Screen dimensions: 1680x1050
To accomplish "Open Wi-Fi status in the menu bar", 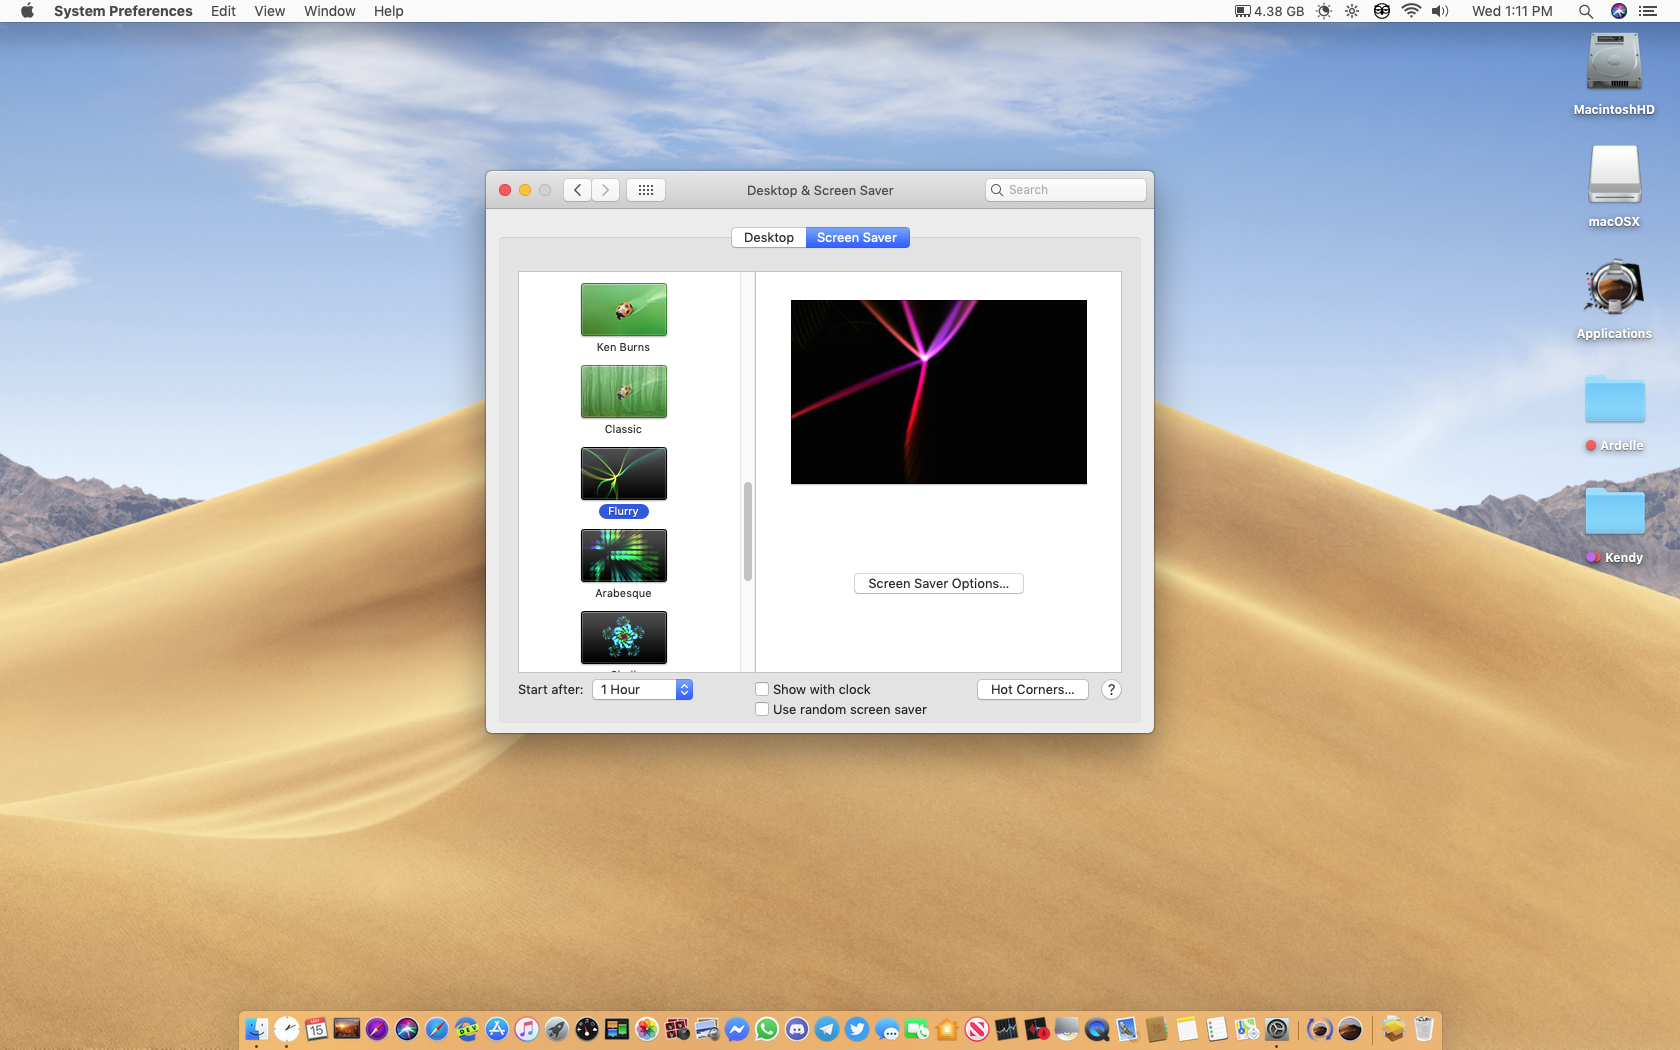I will [1411, 11].
